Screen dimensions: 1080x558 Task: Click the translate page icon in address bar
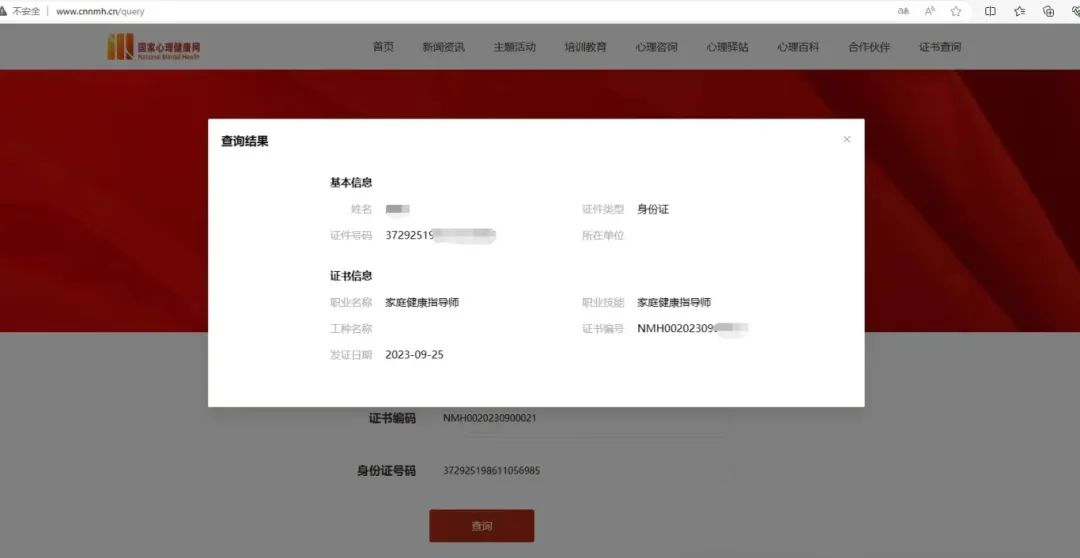904,11
